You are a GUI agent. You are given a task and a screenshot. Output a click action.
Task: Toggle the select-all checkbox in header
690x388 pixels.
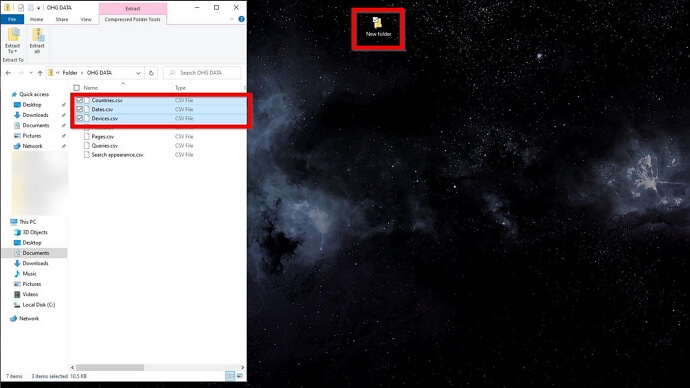[77, 88]
